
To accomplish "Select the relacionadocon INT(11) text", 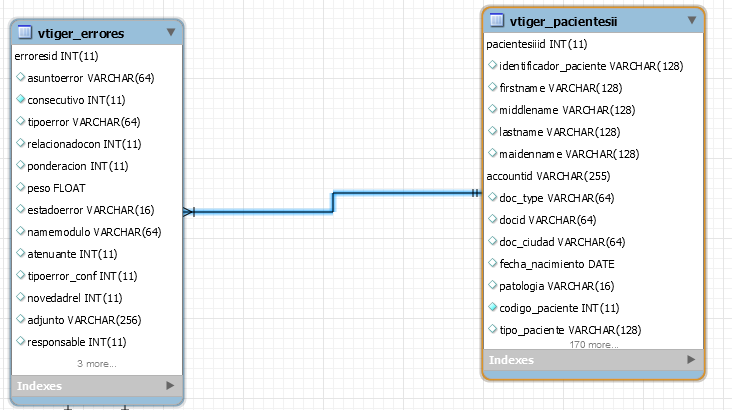I will coord(84,144).
